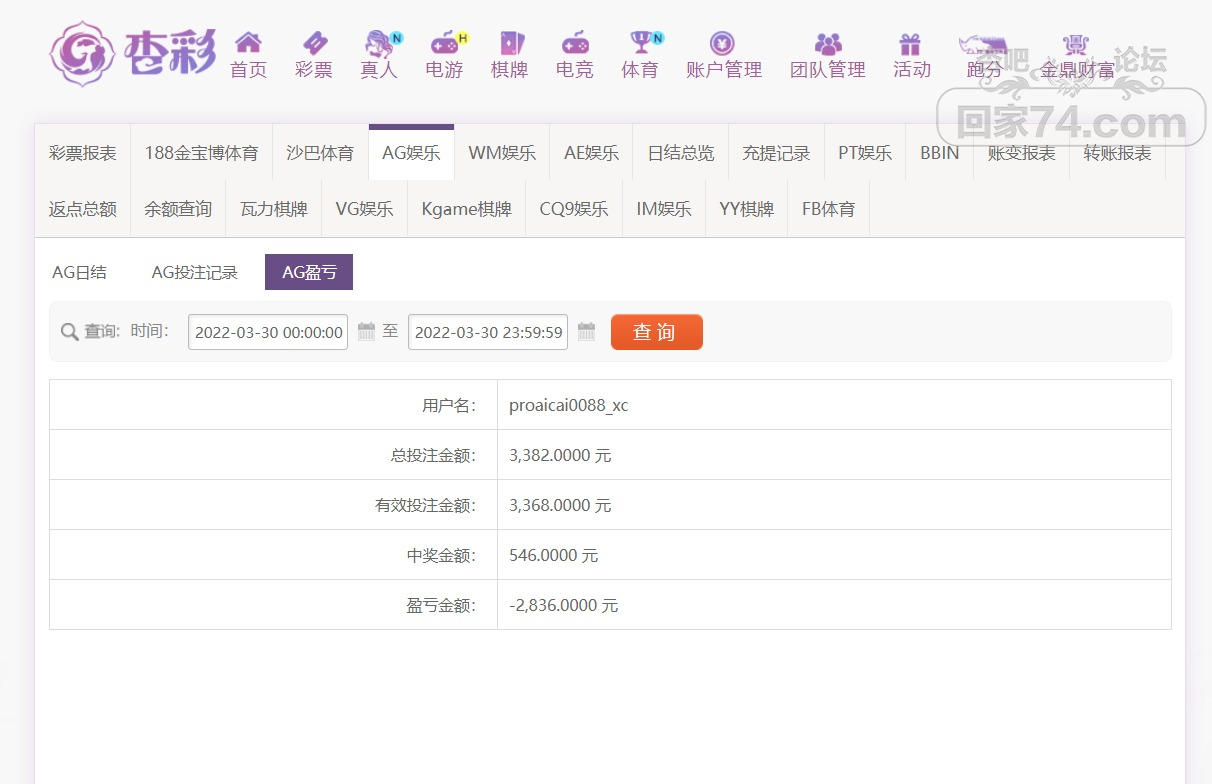Screen dimensions: 1212x784
Task: Open the account management icon (账户管理)
Action: point(723,43)
